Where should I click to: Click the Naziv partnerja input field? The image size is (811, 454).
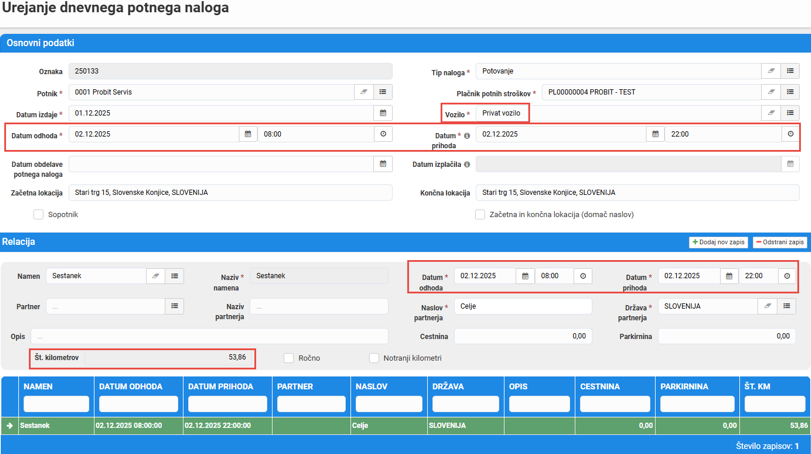click(x=319, y=306)
